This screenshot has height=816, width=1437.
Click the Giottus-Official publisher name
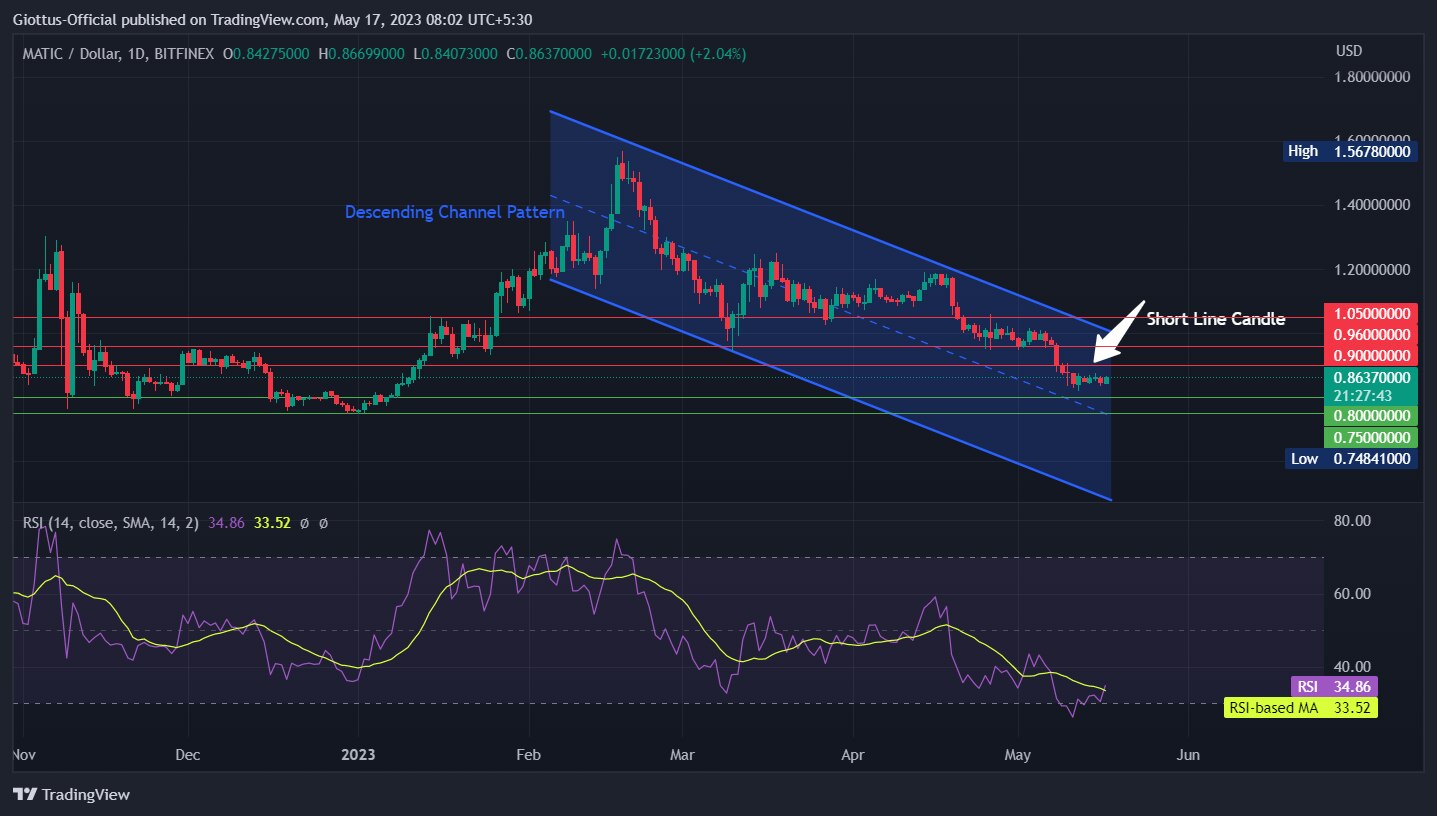[62, 17]
